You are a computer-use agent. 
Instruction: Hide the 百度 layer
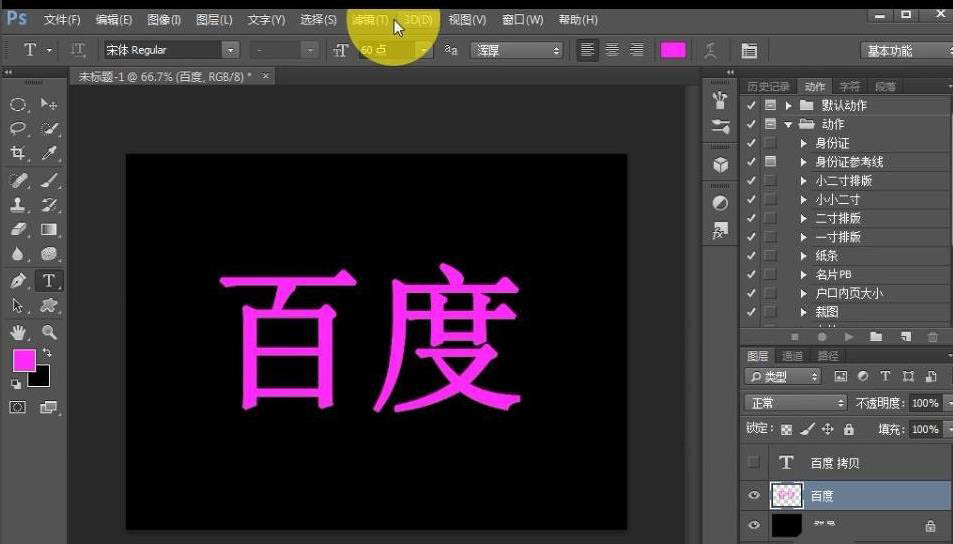pyautogui.click(x=754, y=495)
